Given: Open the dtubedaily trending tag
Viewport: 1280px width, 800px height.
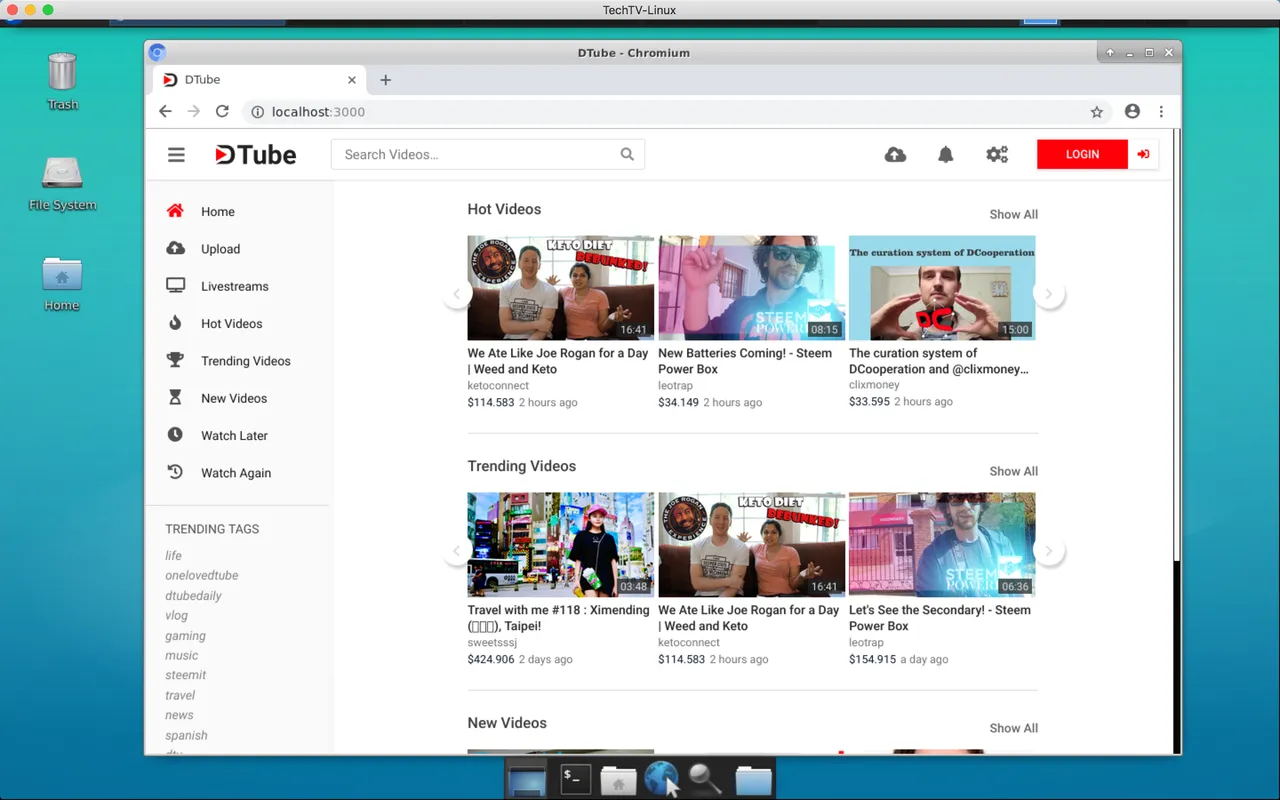Looking at the screenshot, I should (194, 595).
